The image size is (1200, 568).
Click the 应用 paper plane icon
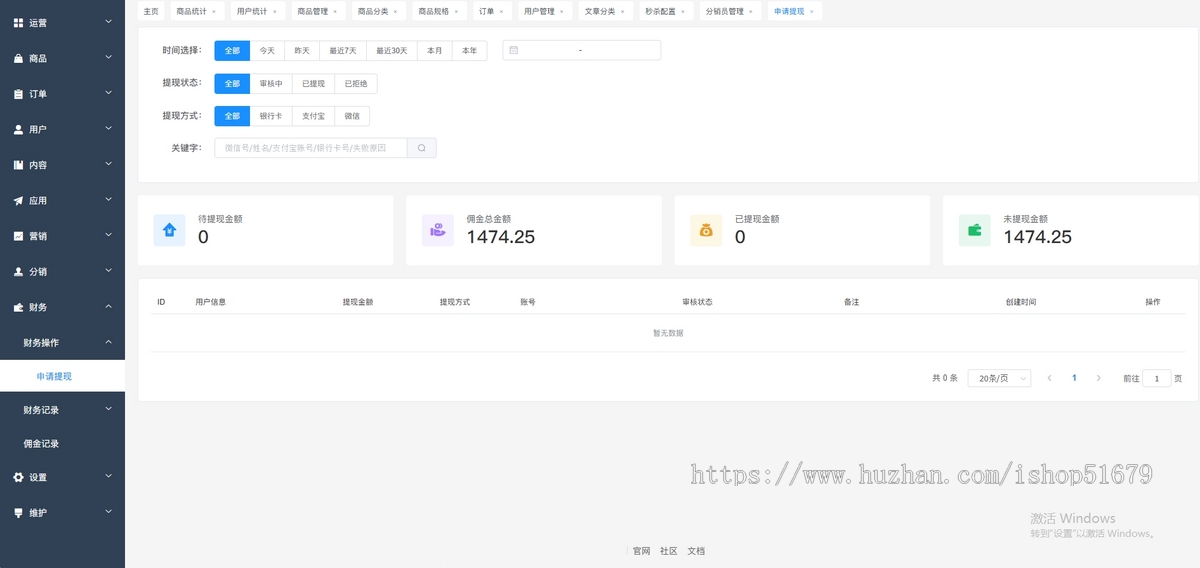(18, 200)
